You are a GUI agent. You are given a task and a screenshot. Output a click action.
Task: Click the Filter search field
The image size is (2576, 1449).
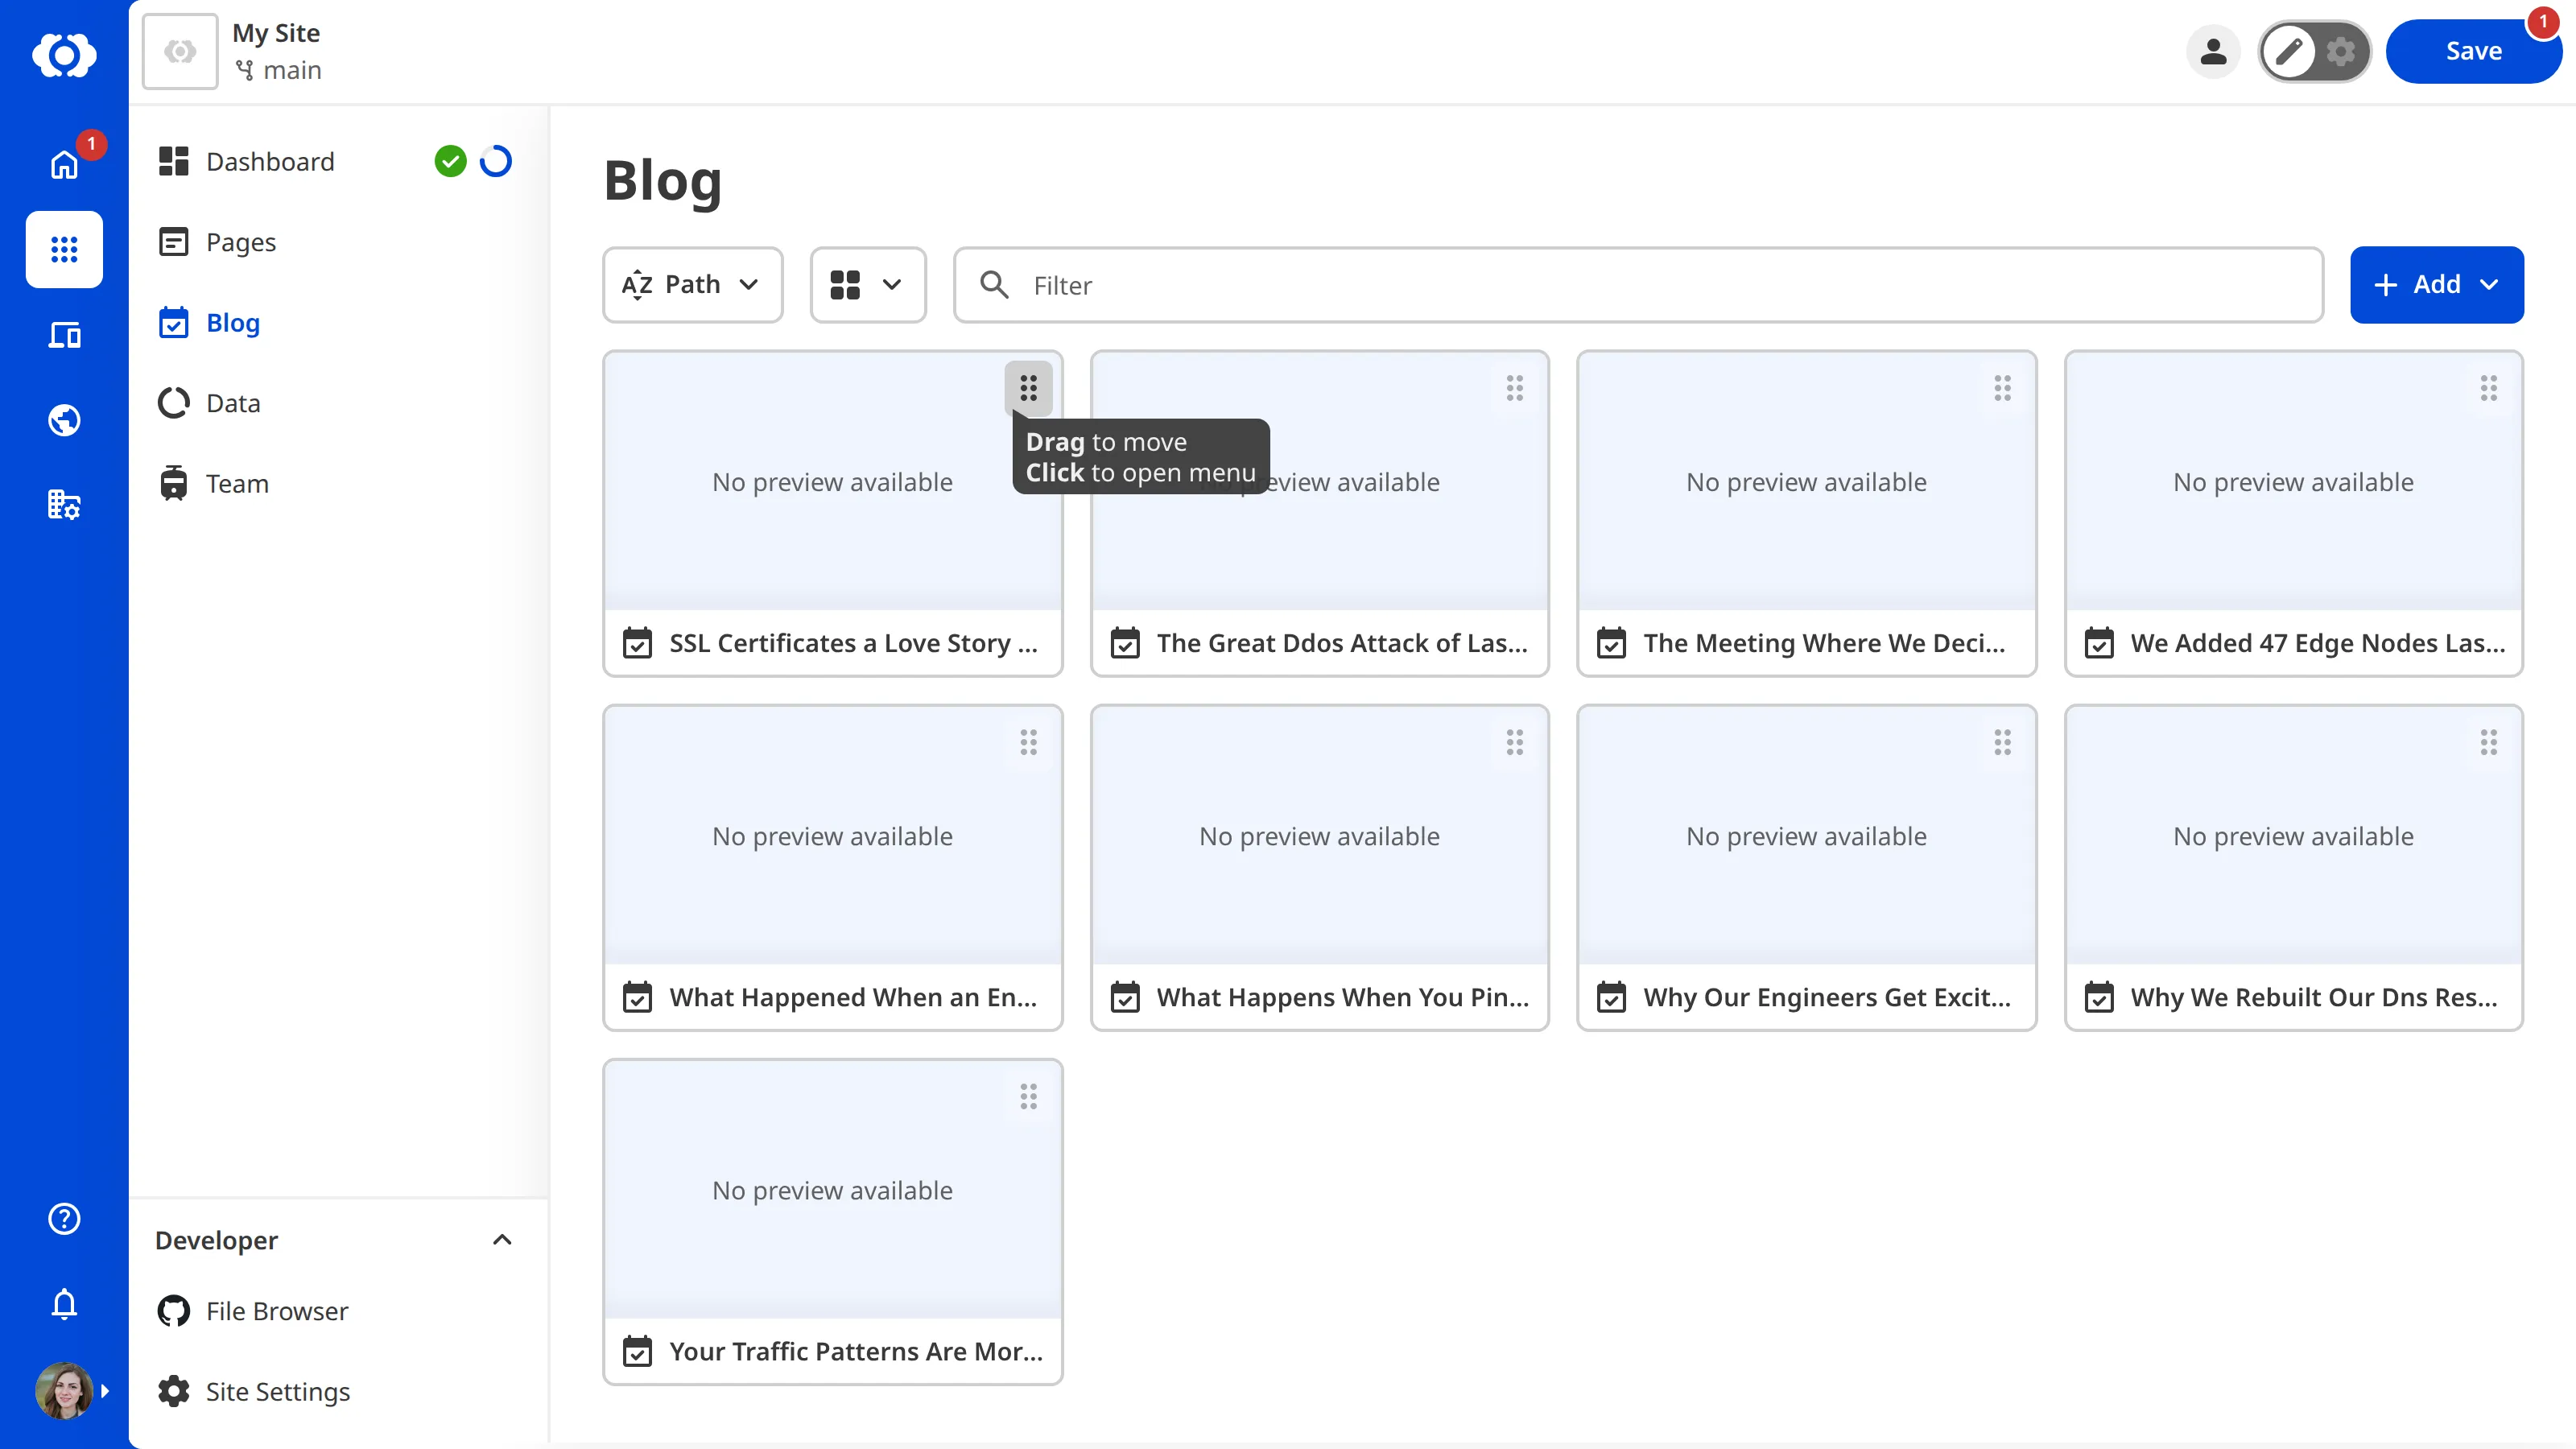(x=1638, y=285)
